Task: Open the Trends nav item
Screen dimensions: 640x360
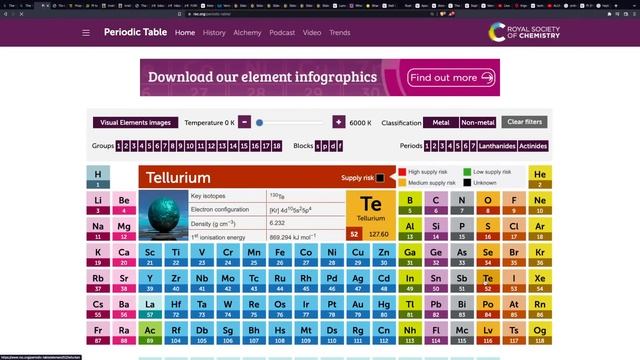Action: coord(340,33)
